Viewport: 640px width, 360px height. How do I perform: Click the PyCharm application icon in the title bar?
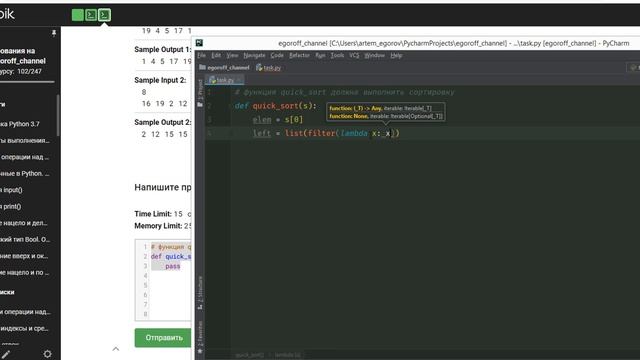tap(199, 43)
